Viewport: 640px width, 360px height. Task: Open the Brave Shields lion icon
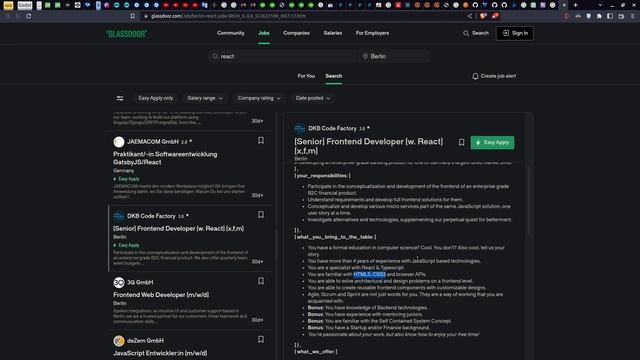tap(483, 16)
